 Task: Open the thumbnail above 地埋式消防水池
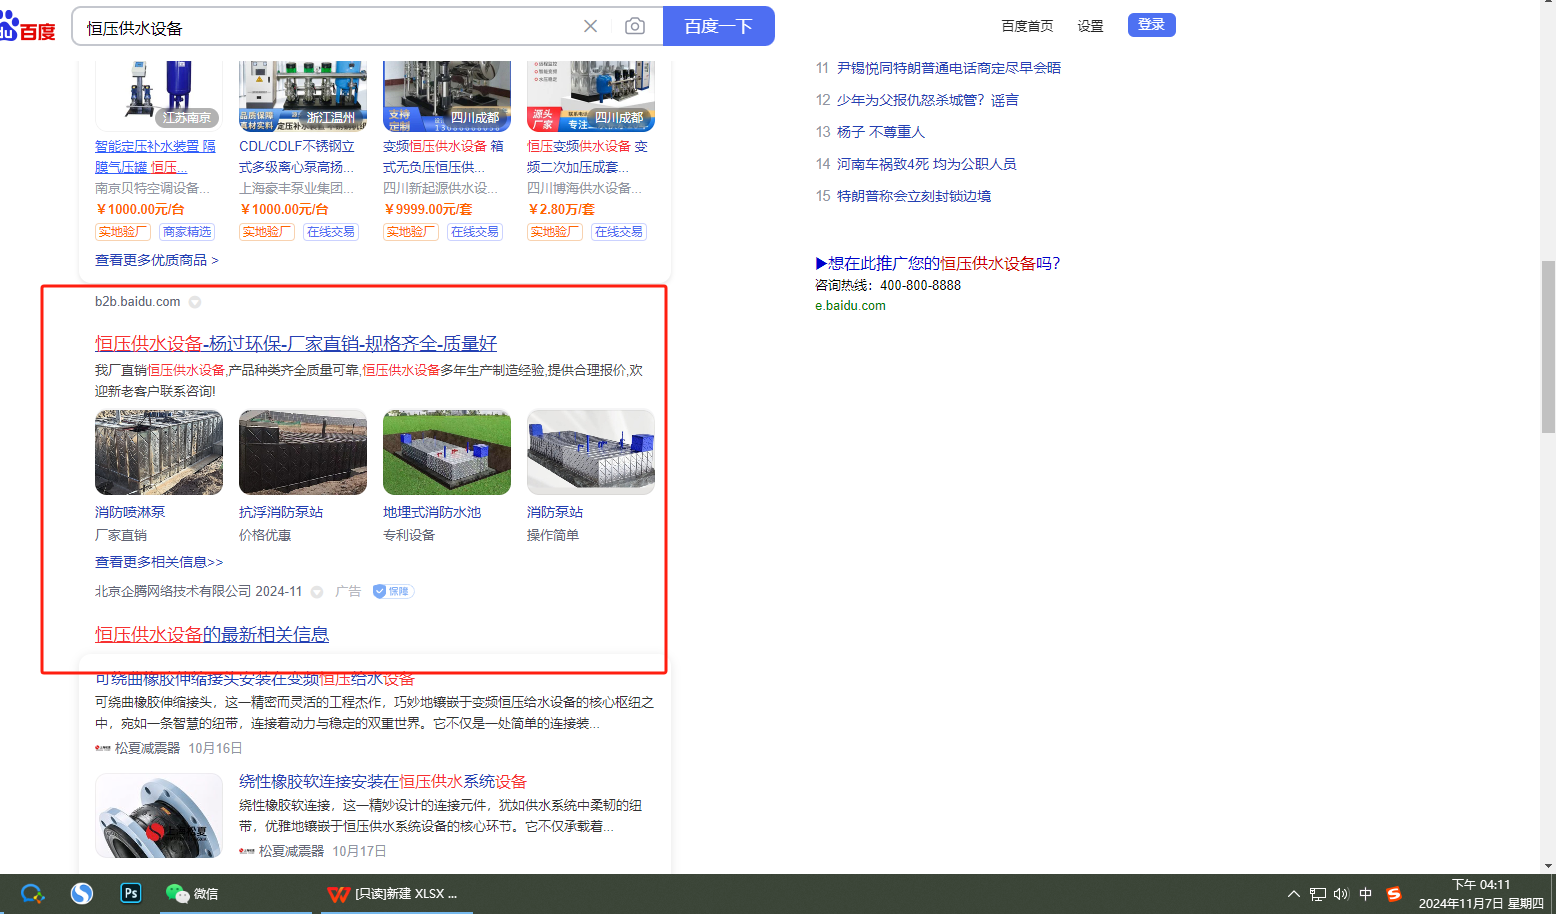(x=447, y=452)
